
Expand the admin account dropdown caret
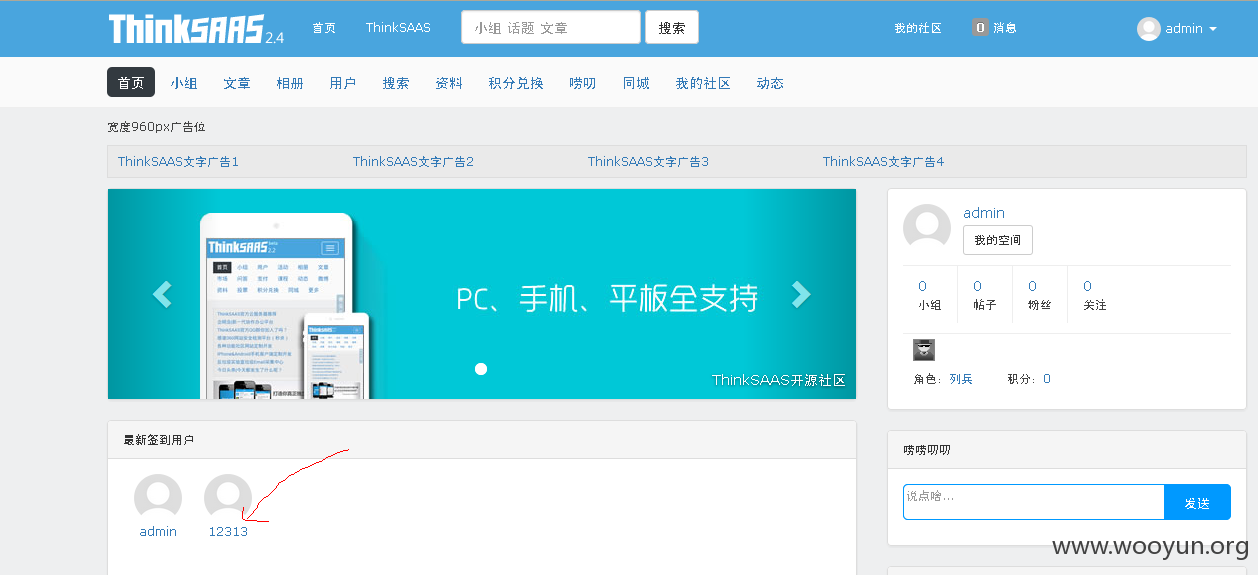pos(1213,29)
